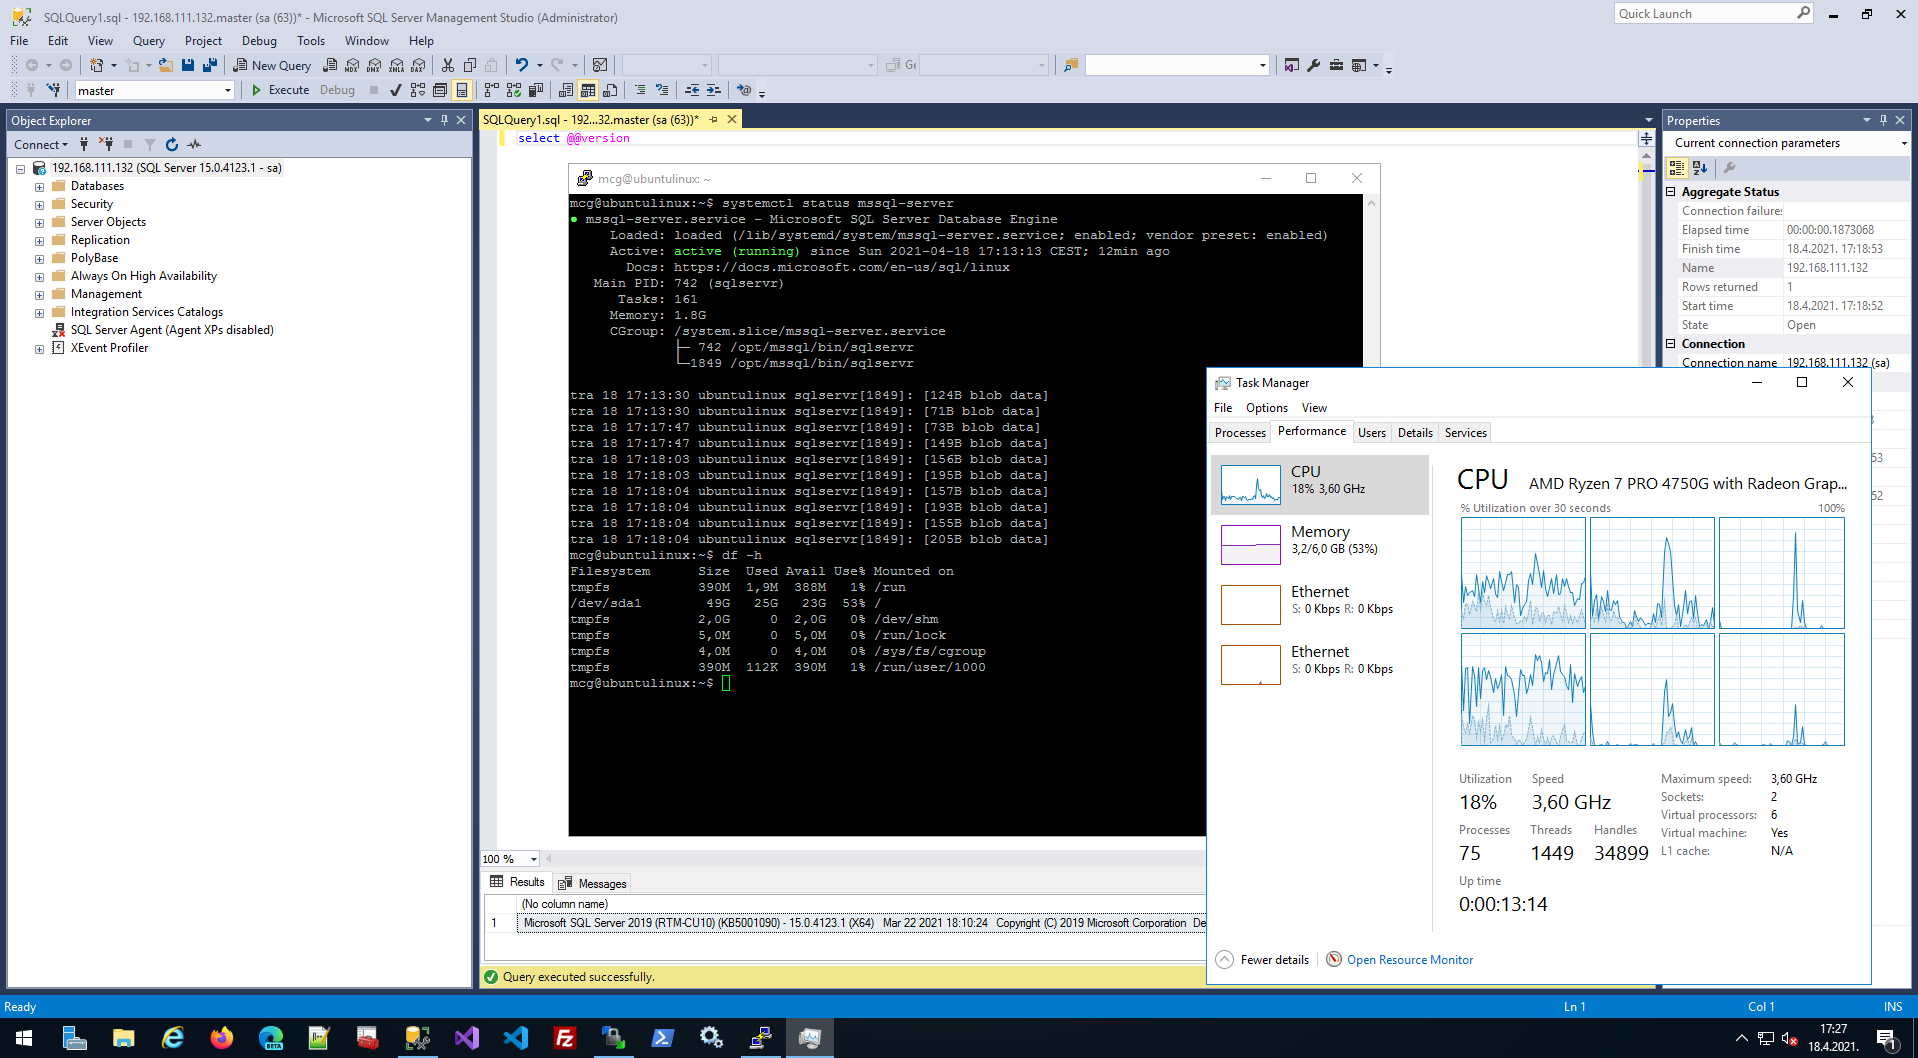Toggle Results to Text option

[x=566, y=90]
